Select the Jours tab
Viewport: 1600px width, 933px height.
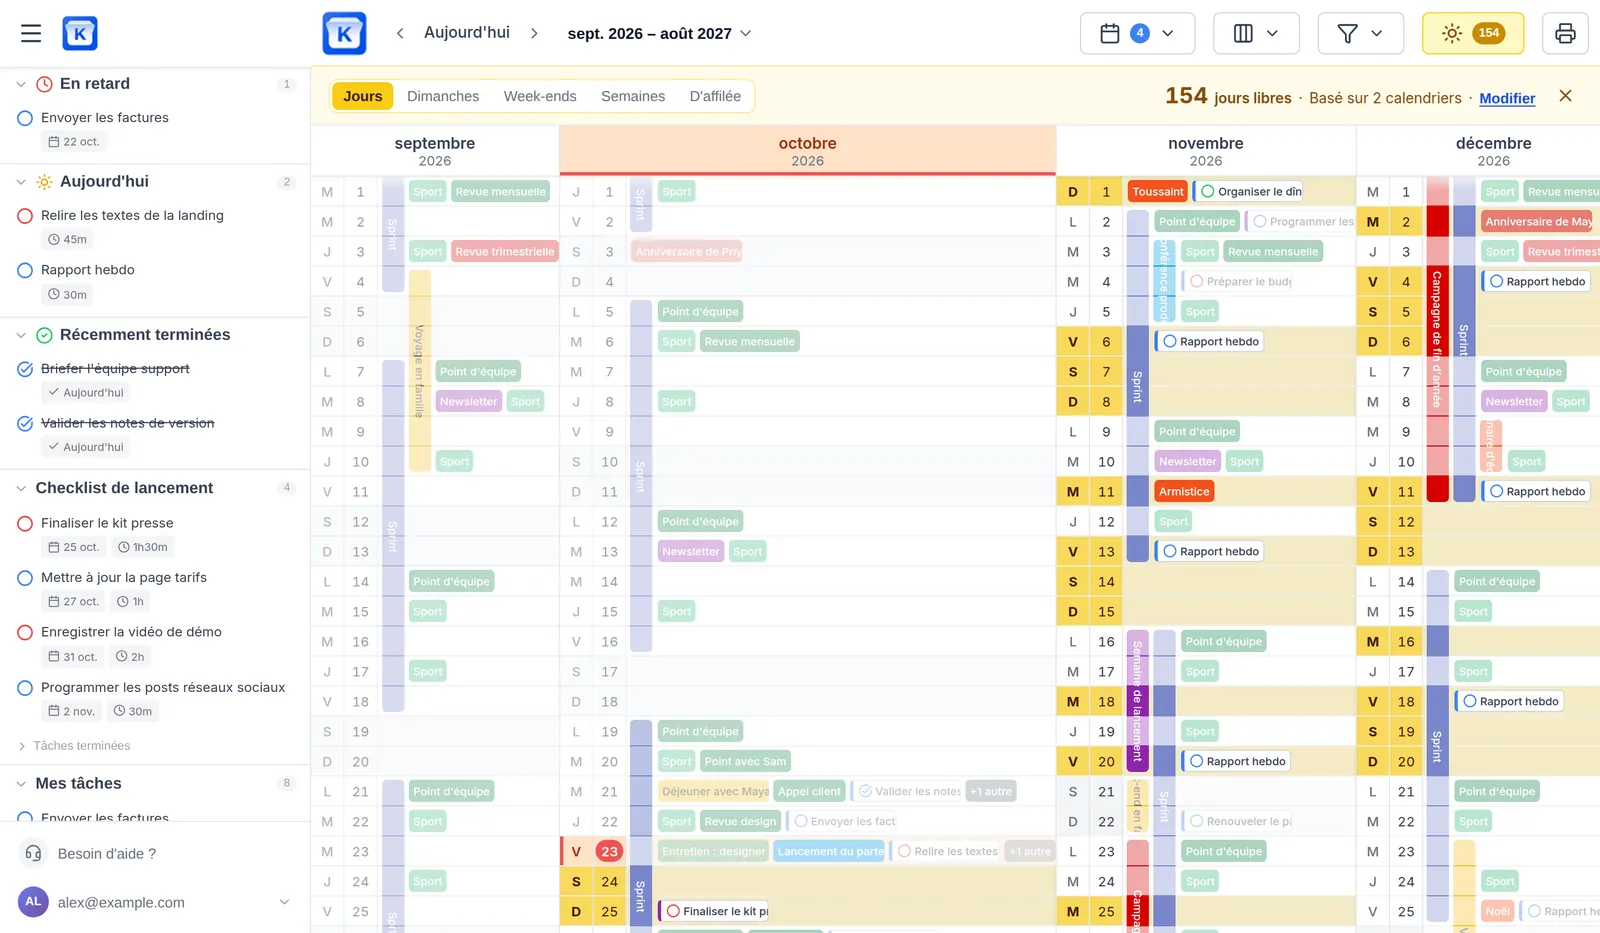point(363,96)
